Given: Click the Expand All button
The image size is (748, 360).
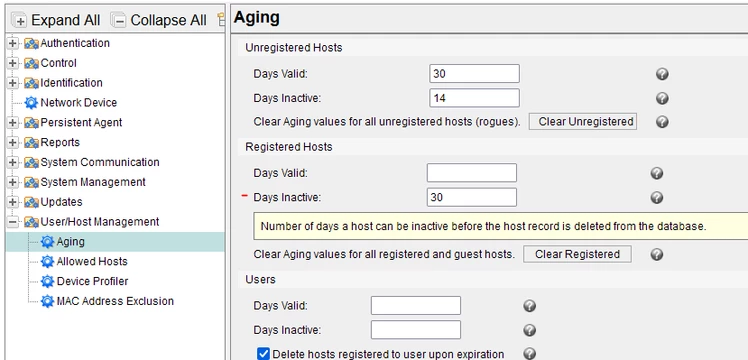Looking at the screenshot, I should pyautogui.click(x=57, y=20).
